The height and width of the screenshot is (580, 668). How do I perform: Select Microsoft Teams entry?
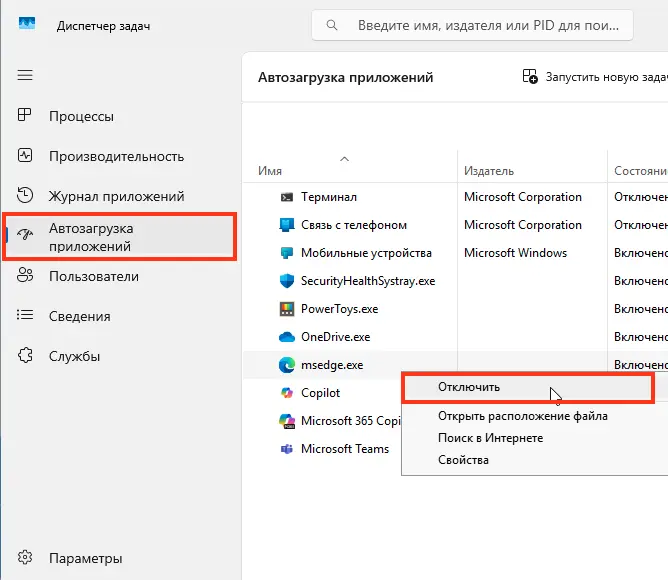coord(345,449)
